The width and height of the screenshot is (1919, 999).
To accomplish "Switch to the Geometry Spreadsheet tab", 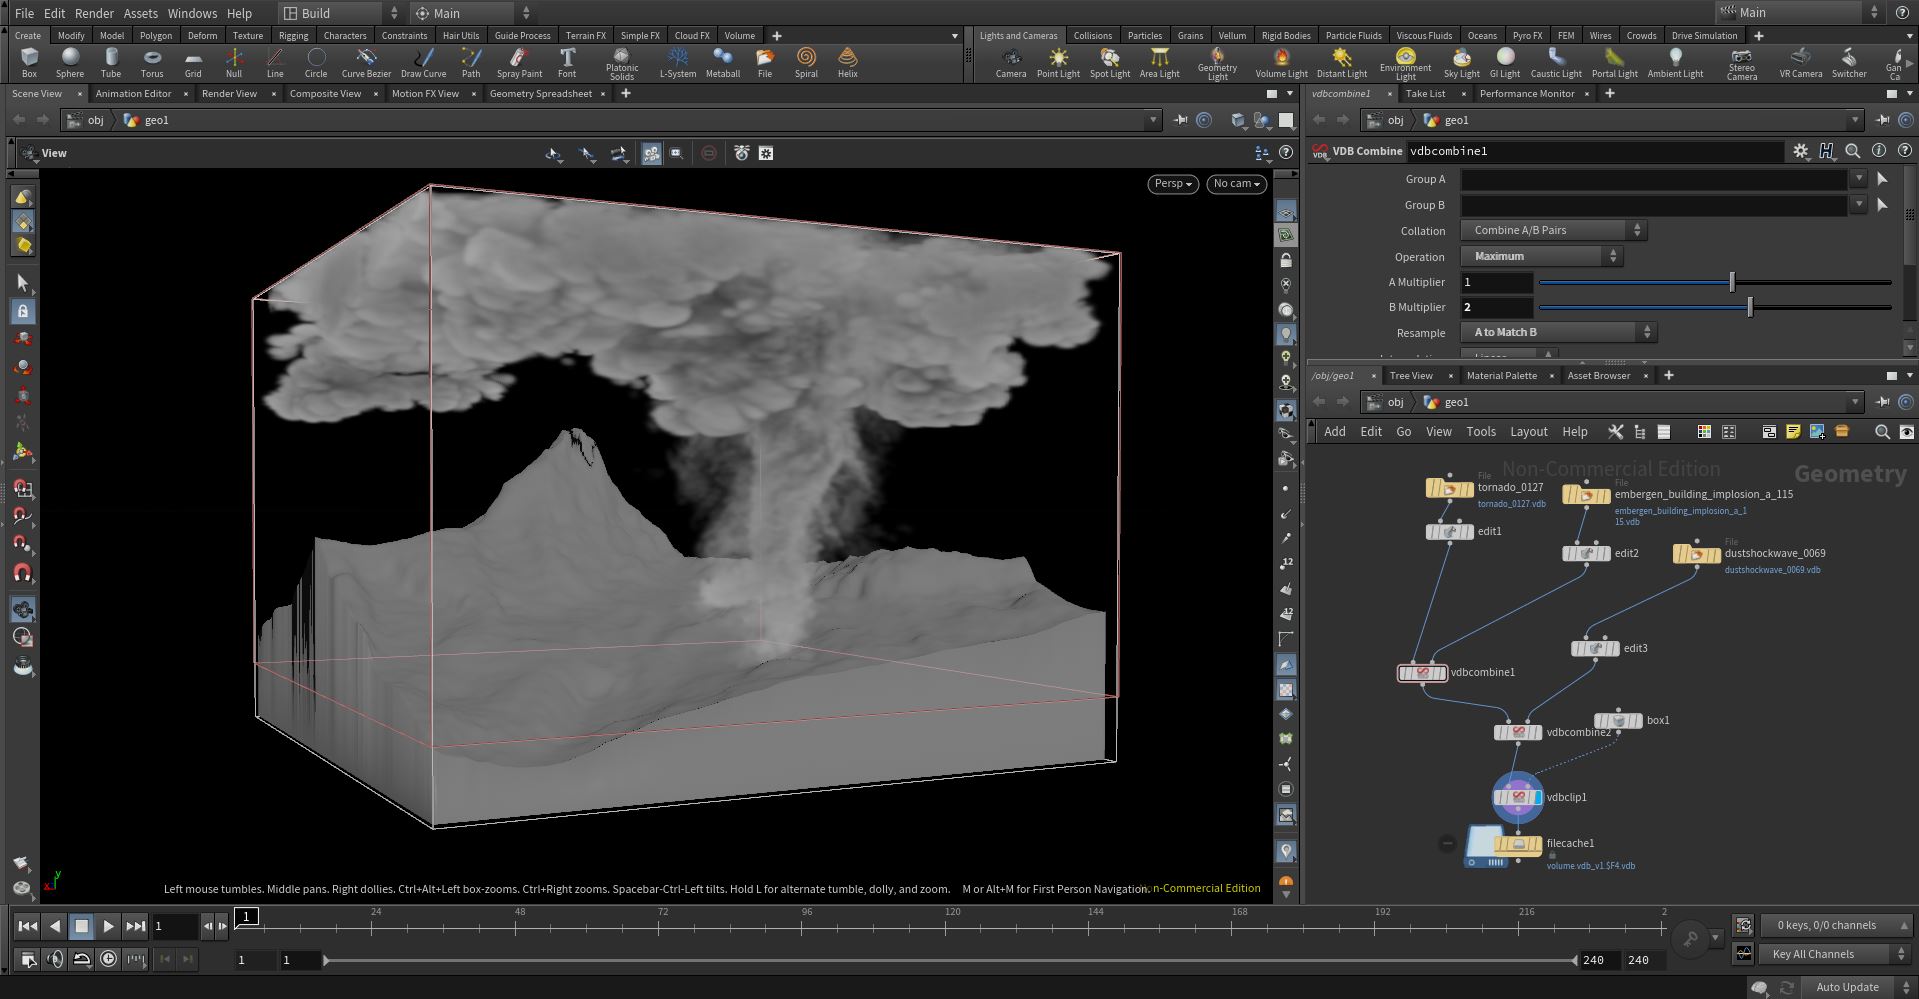I will pos(540,93).
